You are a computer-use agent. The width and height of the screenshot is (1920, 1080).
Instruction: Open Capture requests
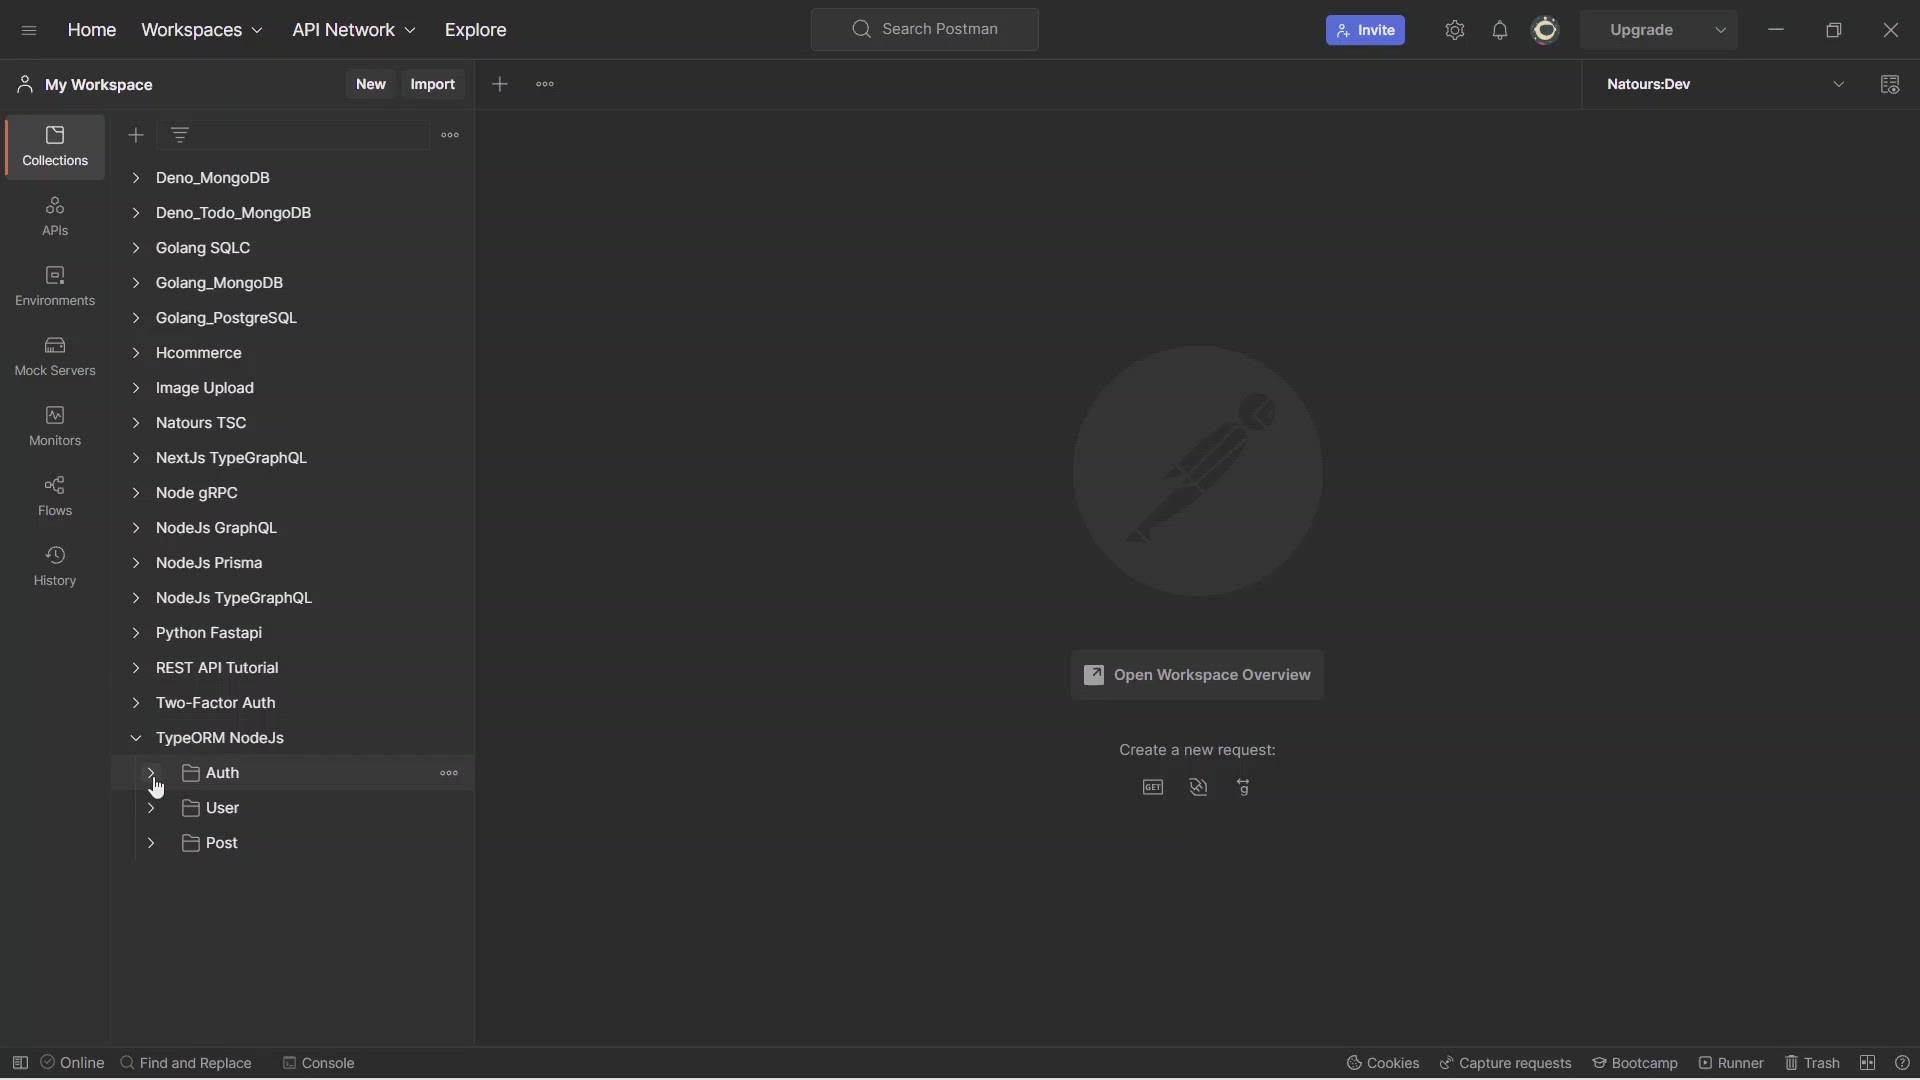(x=1505, y=1063)
